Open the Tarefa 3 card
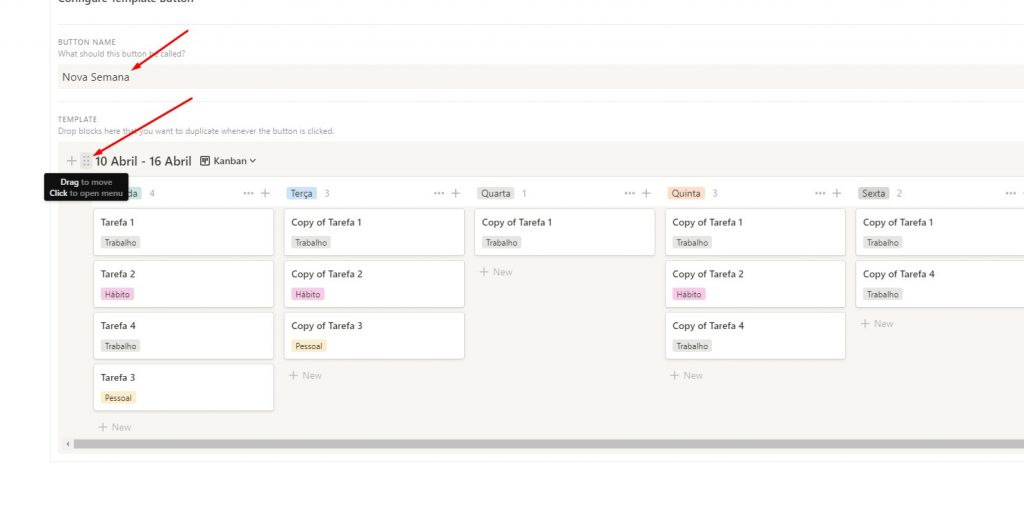Viewport: 1024px width, 505px height. coord(184,387)
